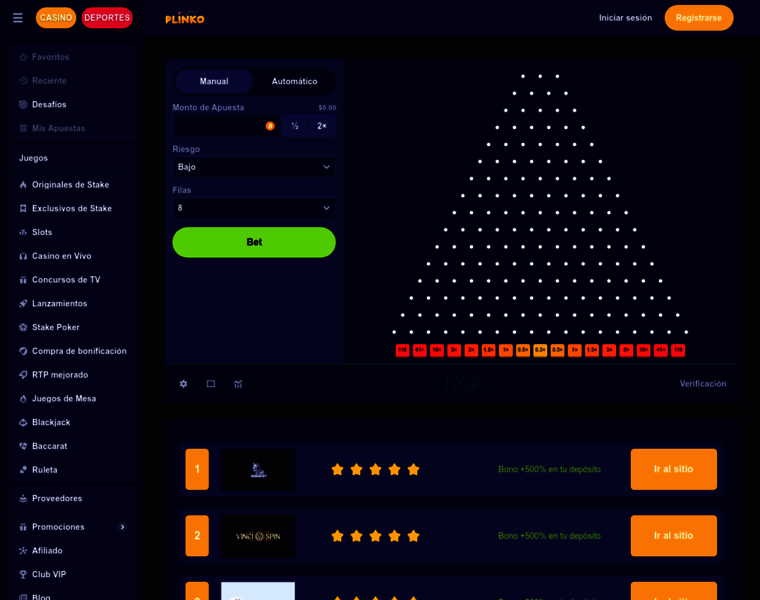
Task: Click Ir al sitio for rank 1
Action: [x=674, y=469]
